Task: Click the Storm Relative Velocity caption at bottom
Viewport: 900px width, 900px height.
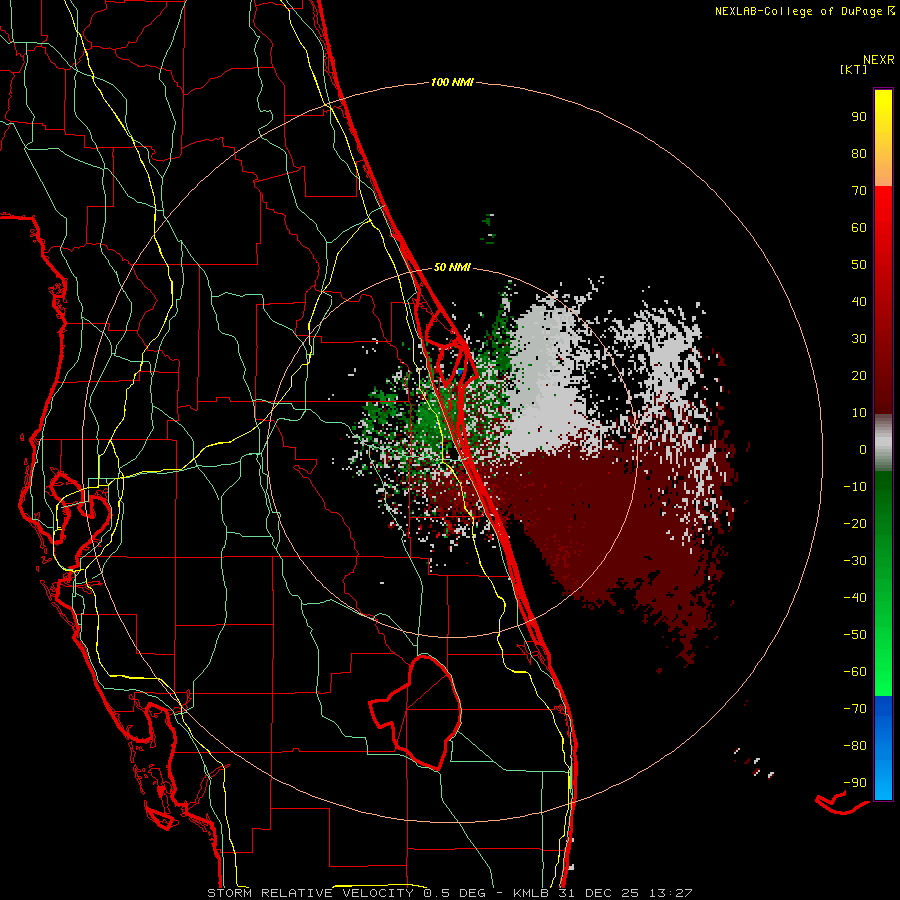Action: [449, 893]
